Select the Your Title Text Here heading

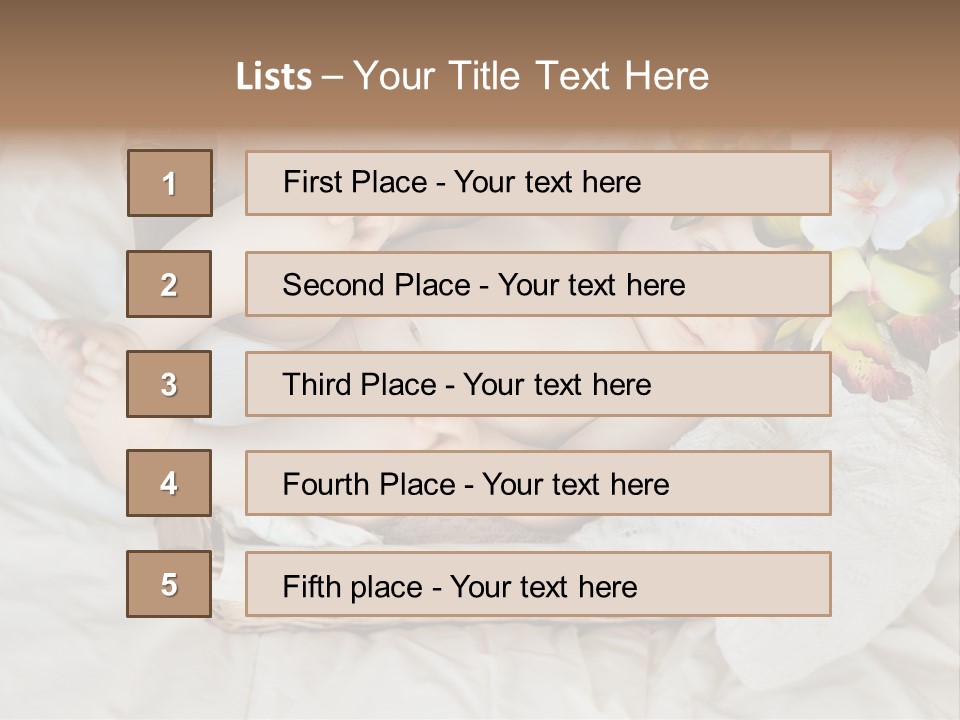[531, 76]
